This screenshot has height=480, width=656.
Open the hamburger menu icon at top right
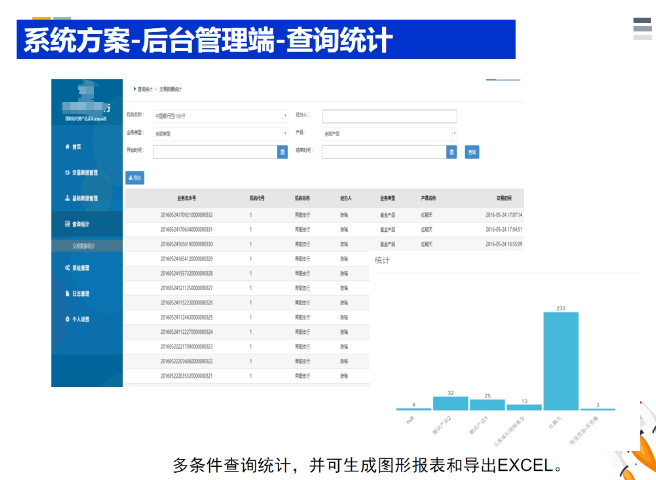coord(642,28)
